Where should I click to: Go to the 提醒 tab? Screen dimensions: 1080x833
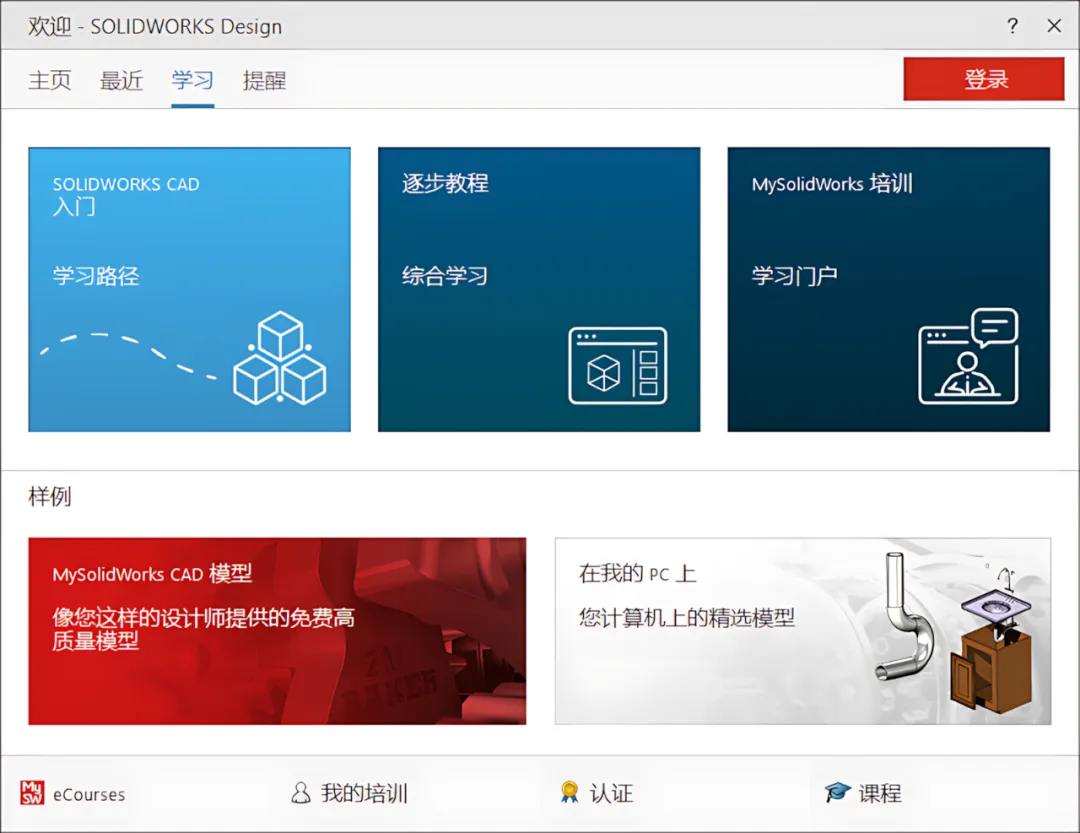point(264,81)
